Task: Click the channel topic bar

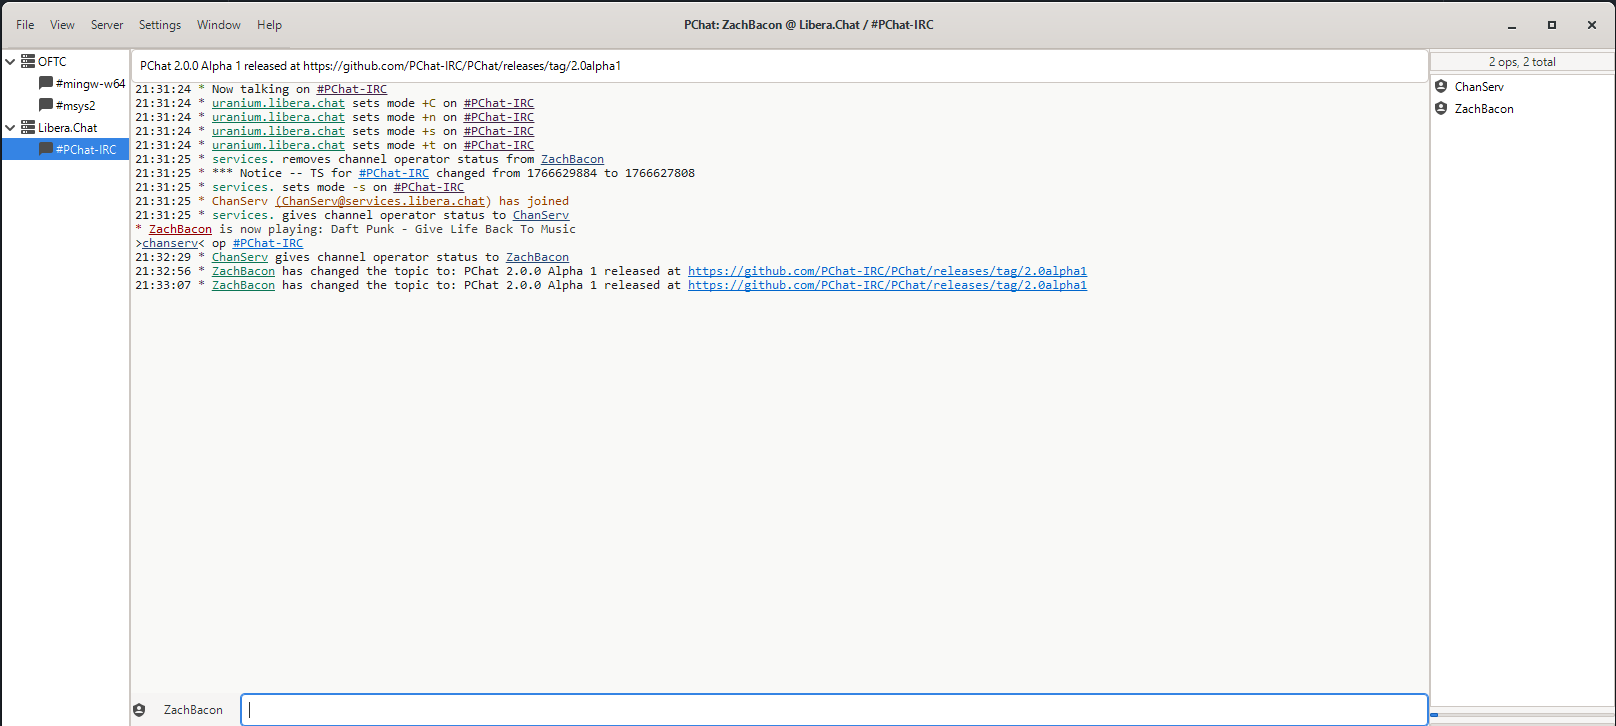Action: point(778,66)
